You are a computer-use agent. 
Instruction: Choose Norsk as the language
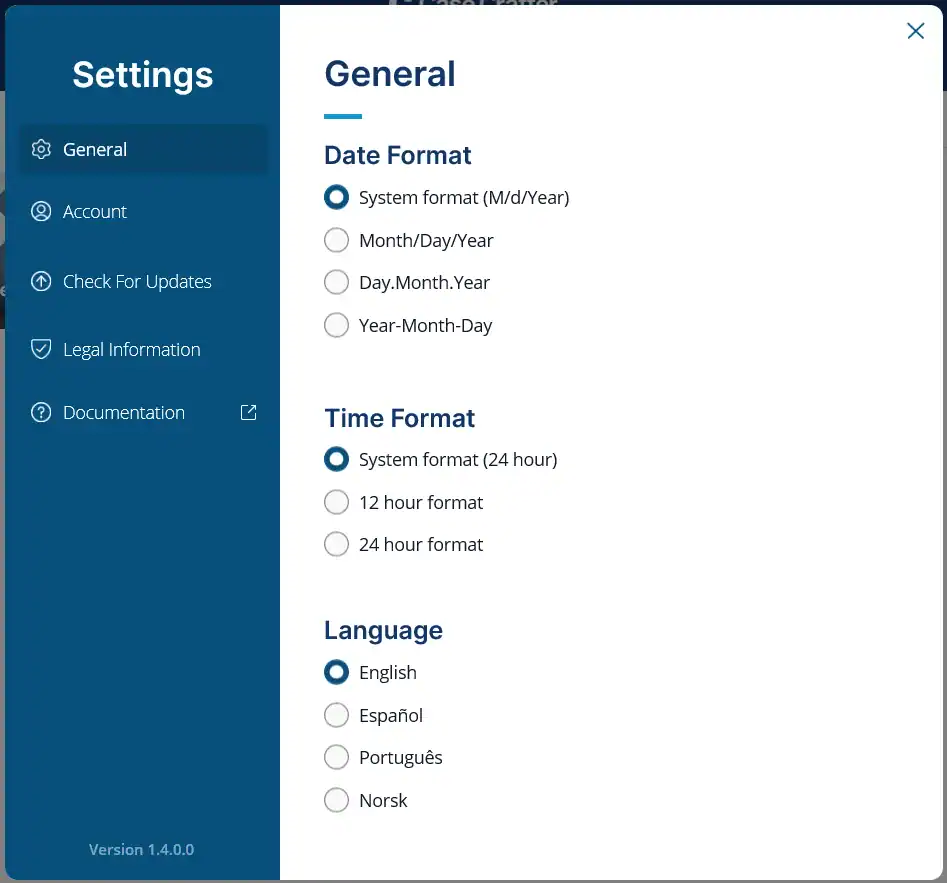click(x=337, y=801)
